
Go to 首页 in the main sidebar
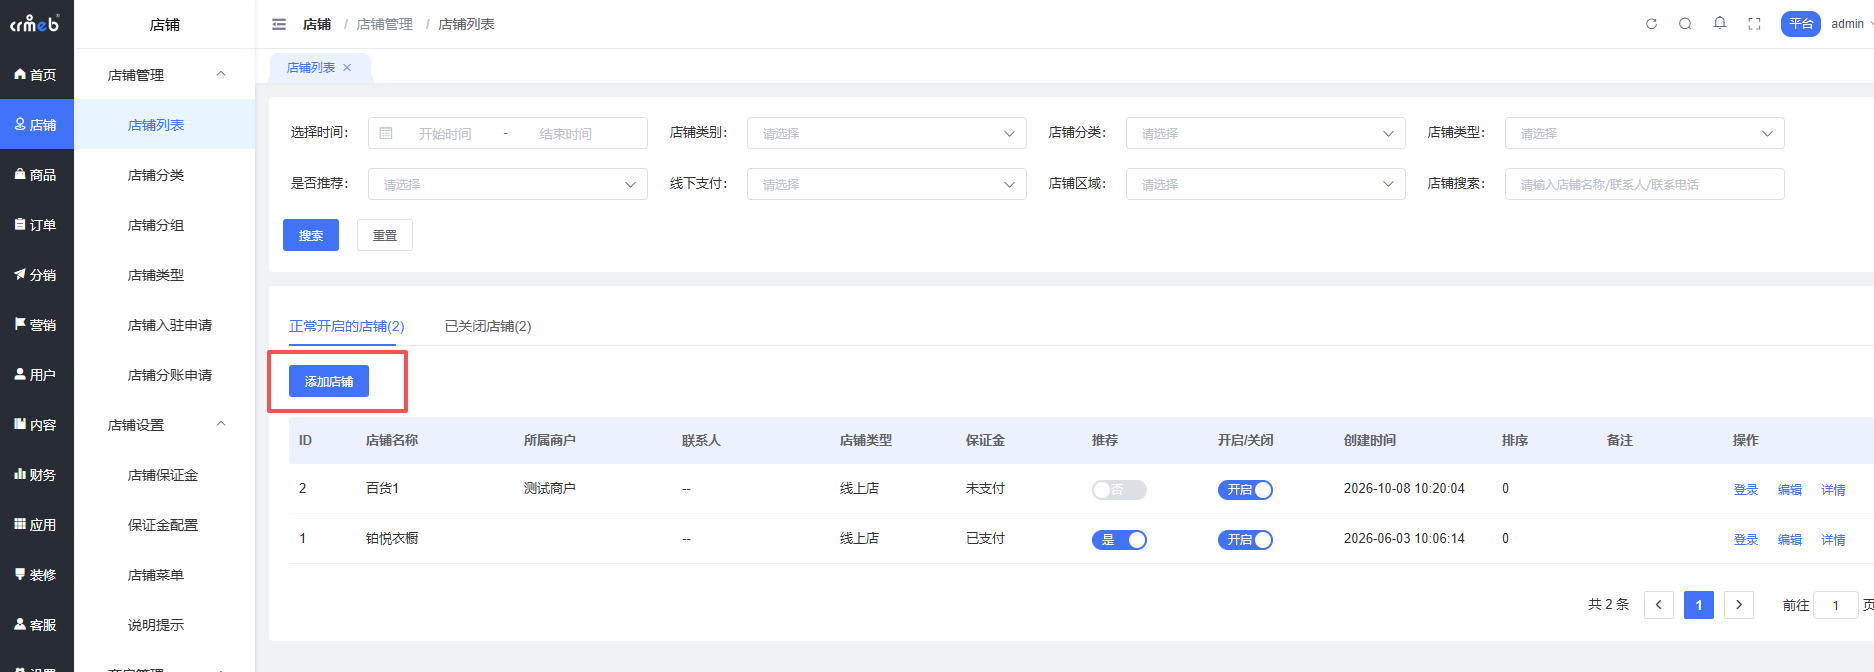pos(37,74)
